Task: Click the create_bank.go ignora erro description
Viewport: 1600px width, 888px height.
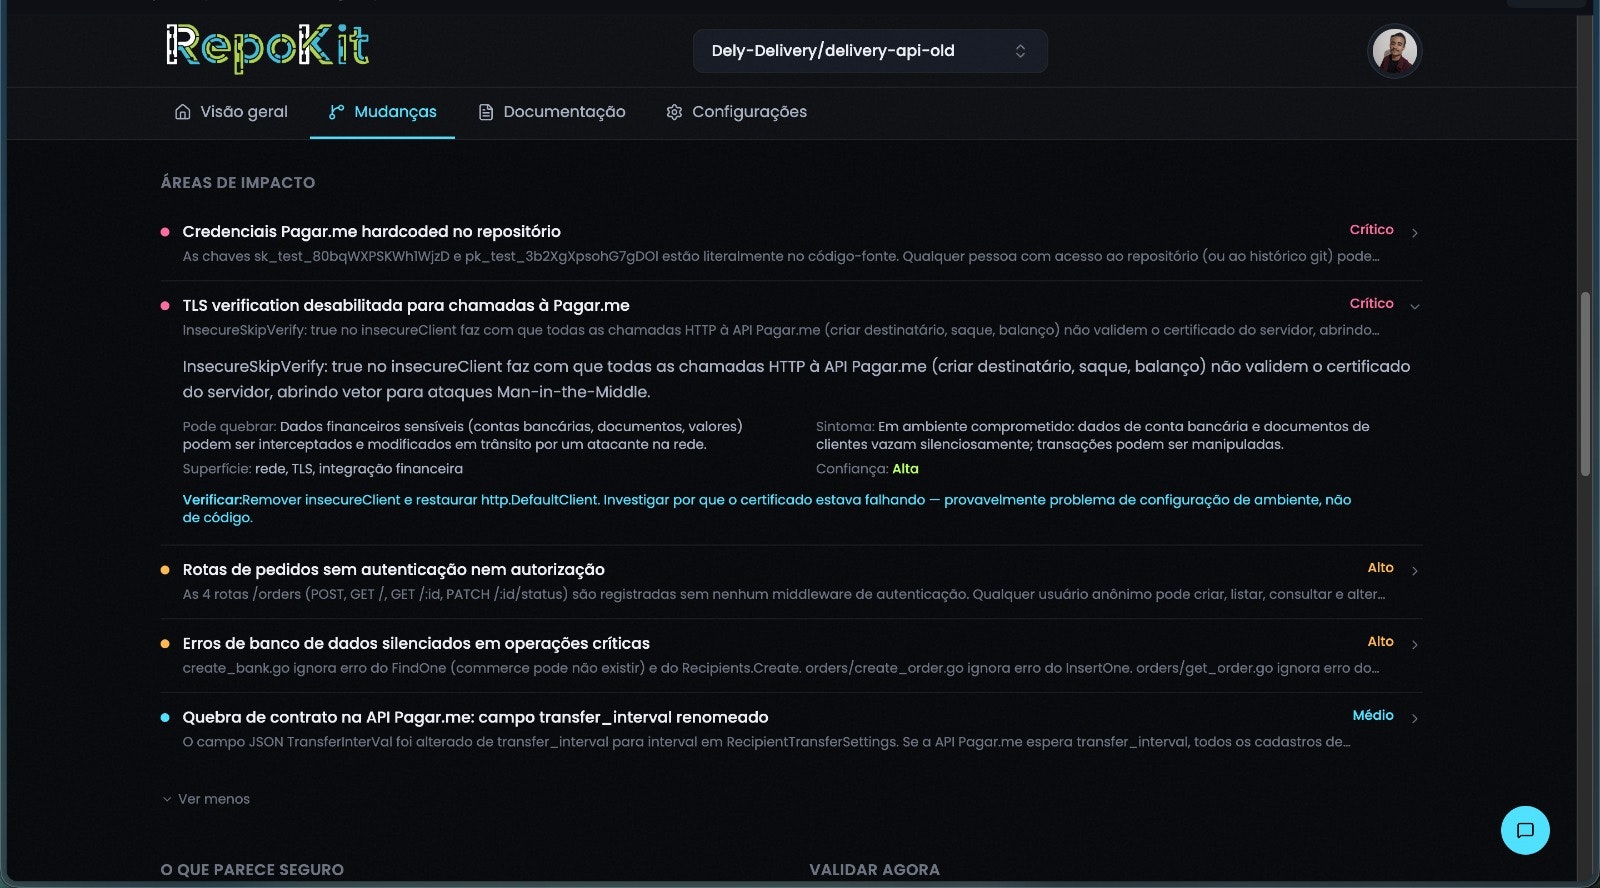Action: pyautogui.click(x=781, y=669)
